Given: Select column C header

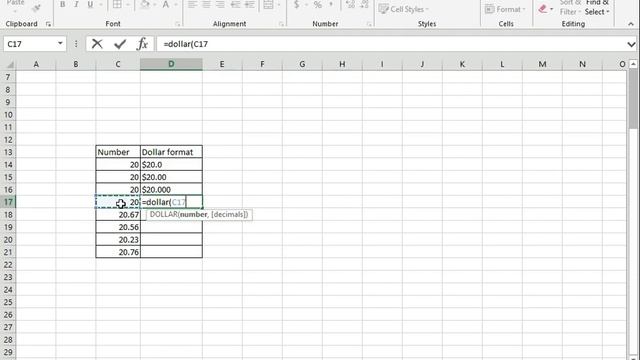Looking at the screenshot, I should [x=118, y=64].
